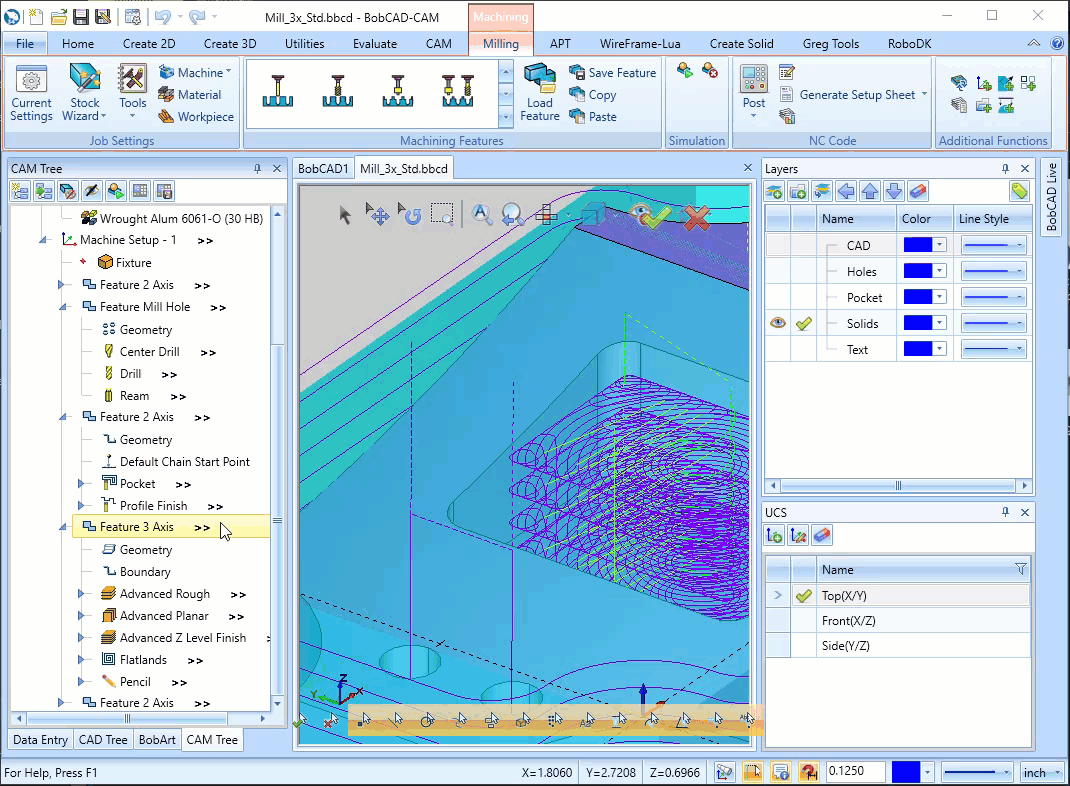Screen dimensions: 1070x786
Task: Click the Material button
Action: click(x=190, y=95)
